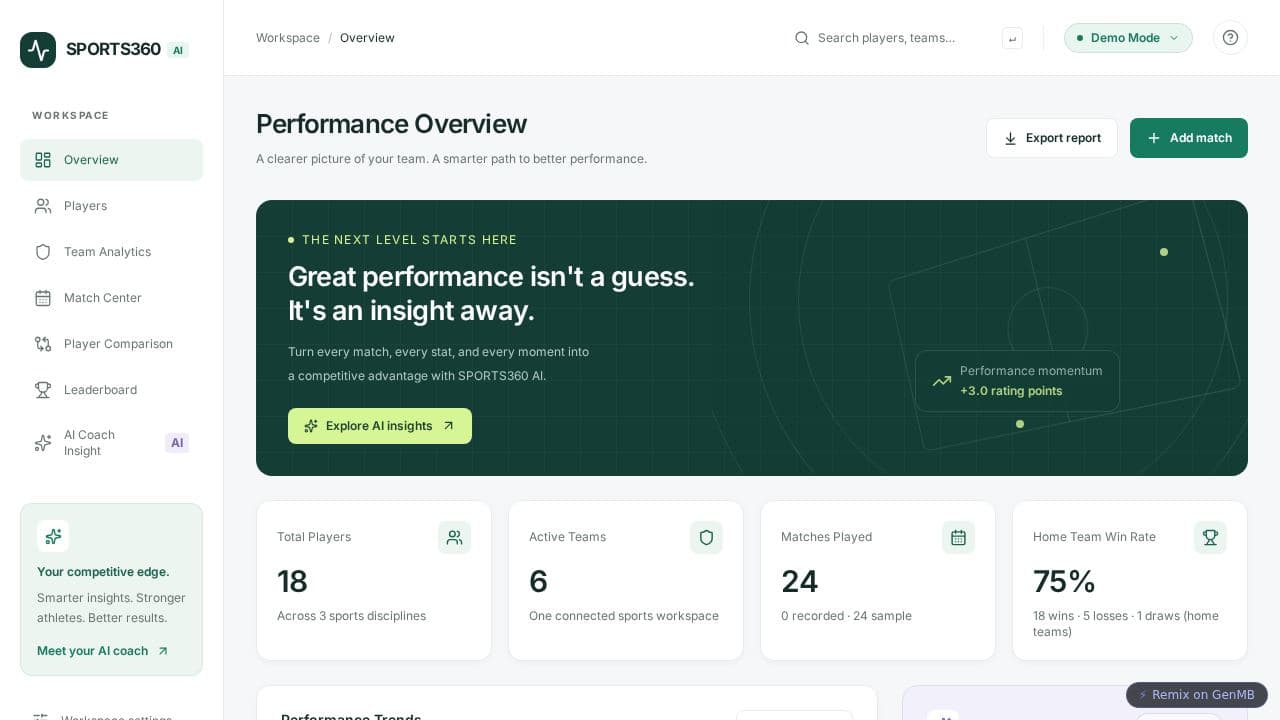Click the Workspace breadcrumb link

[x=288, y=38]
